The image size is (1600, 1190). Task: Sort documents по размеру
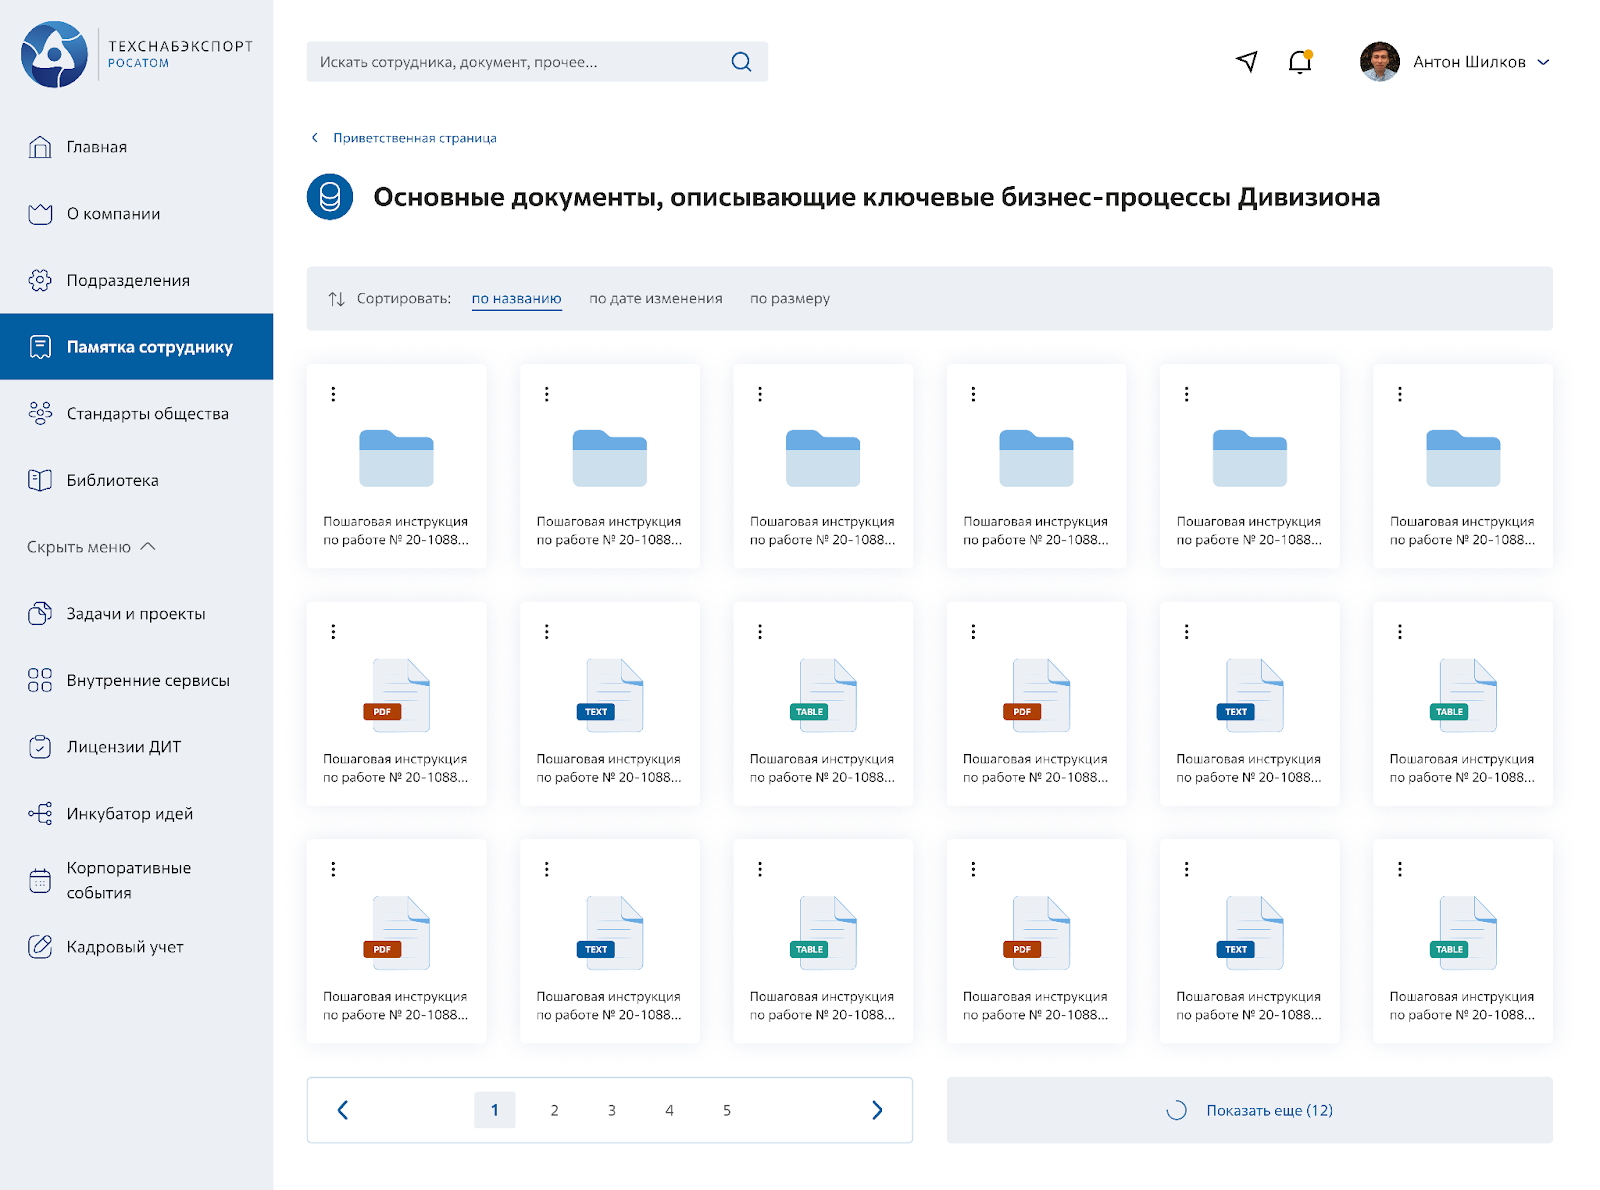(x=789, y=299)
